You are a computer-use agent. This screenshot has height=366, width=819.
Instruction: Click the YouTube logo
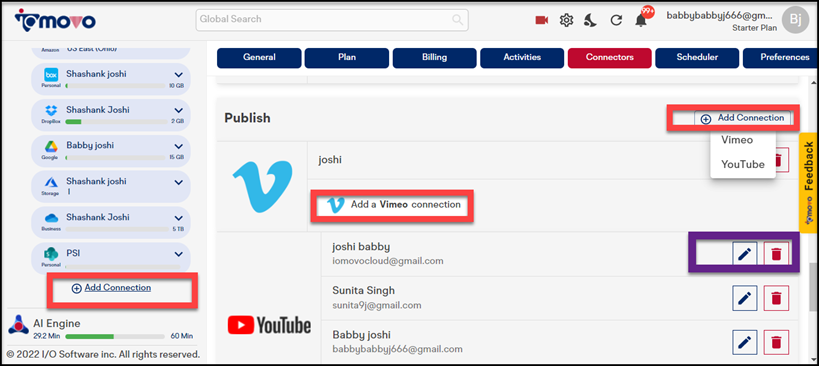click(269, 325)
